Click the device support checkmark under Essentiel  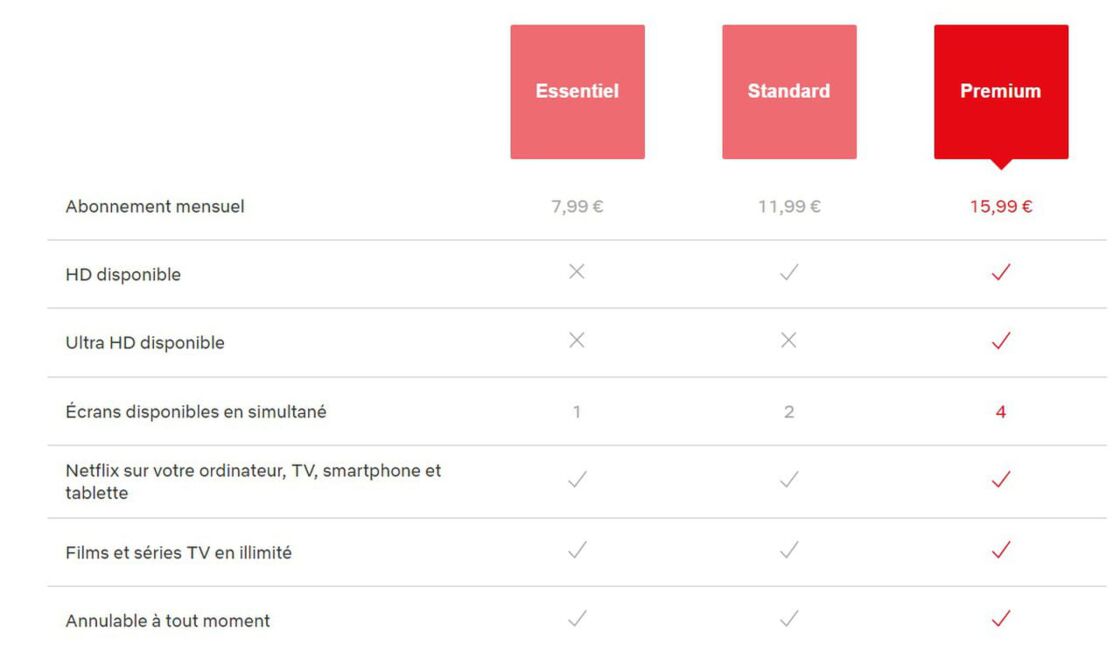click(577, 478)
